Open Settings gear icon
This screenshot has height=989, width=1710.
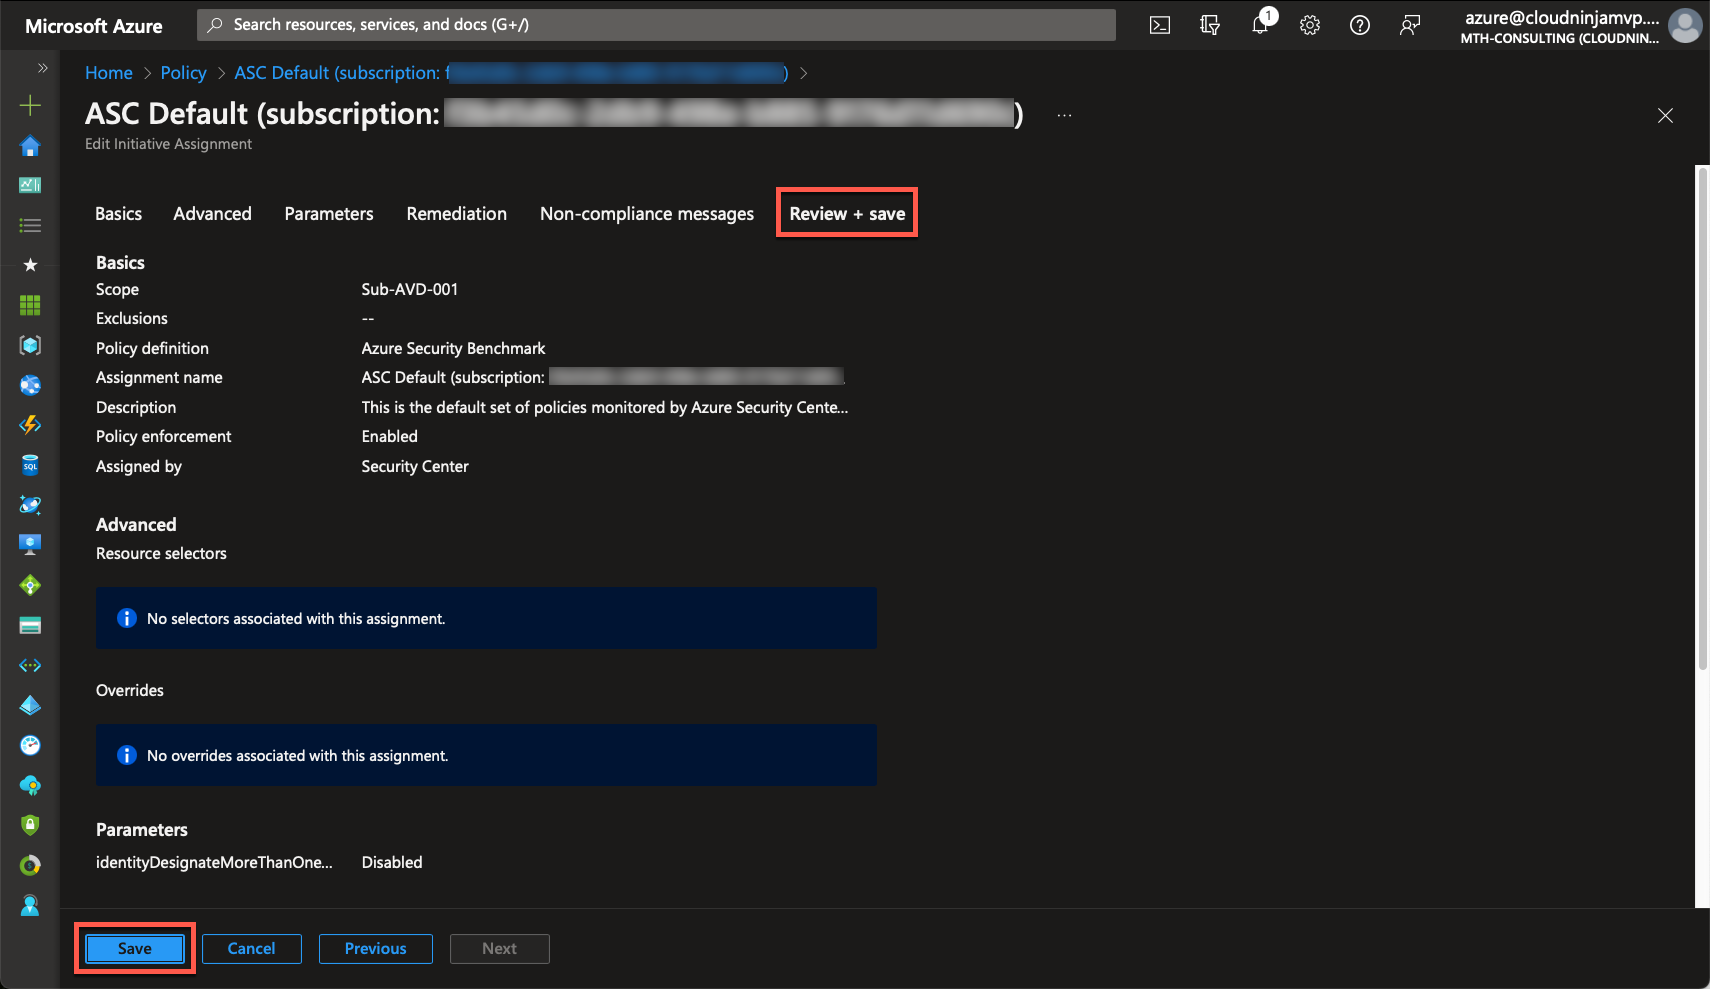tap(1310, 25)
